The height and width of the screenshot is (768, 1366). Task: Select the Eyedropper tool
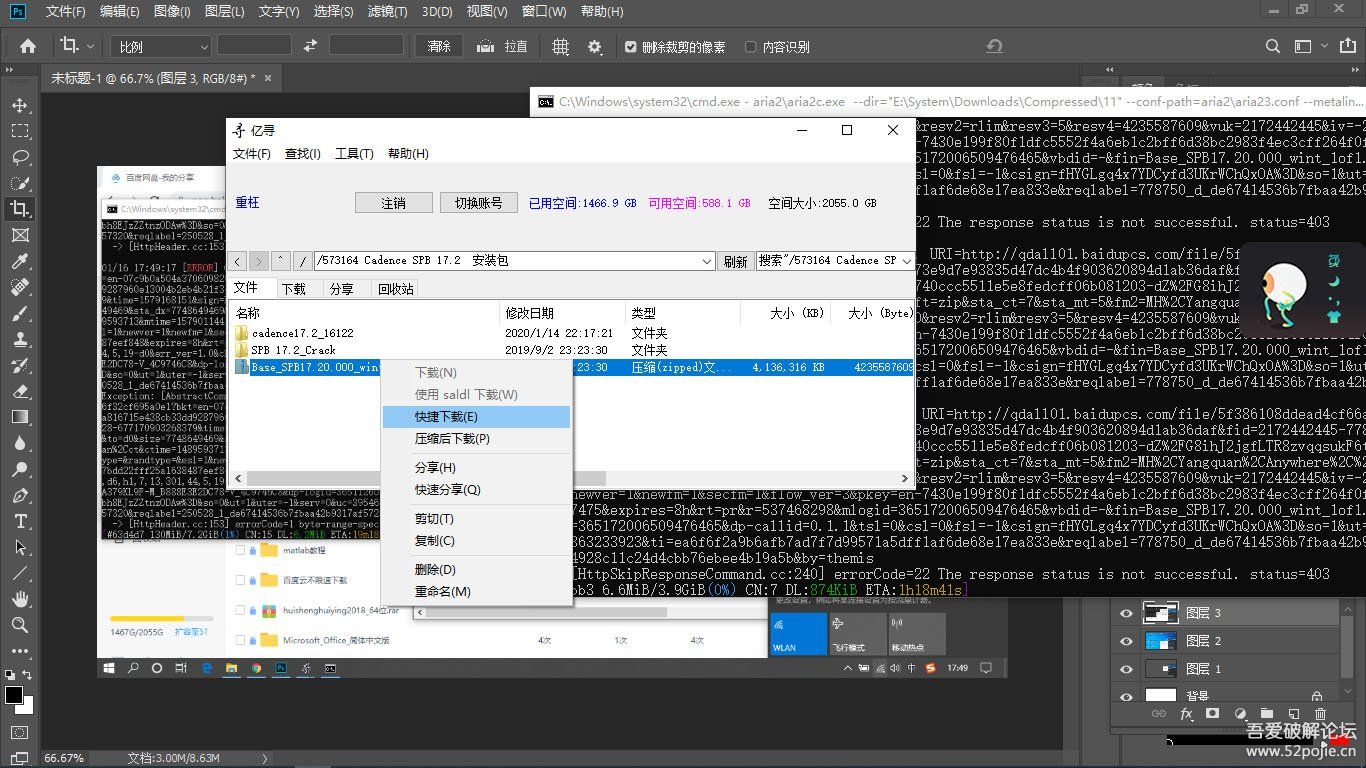point(20,261)
